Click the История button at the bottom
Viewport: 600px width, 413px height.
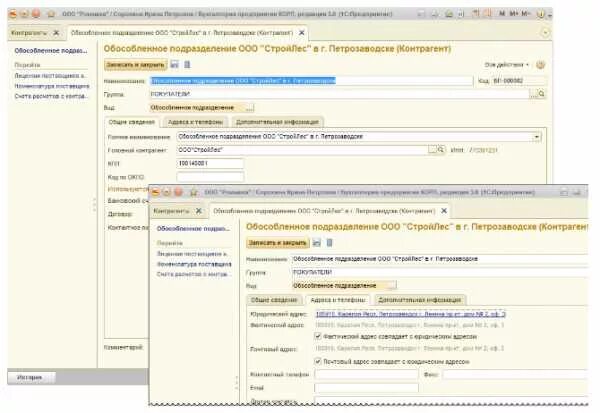(x=29, y=377)
